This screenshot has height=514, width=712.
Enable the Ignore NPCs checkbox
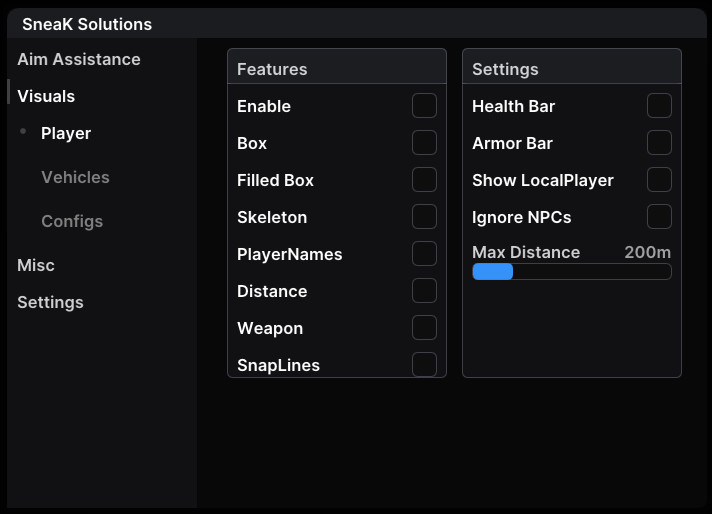click(659, 217)
